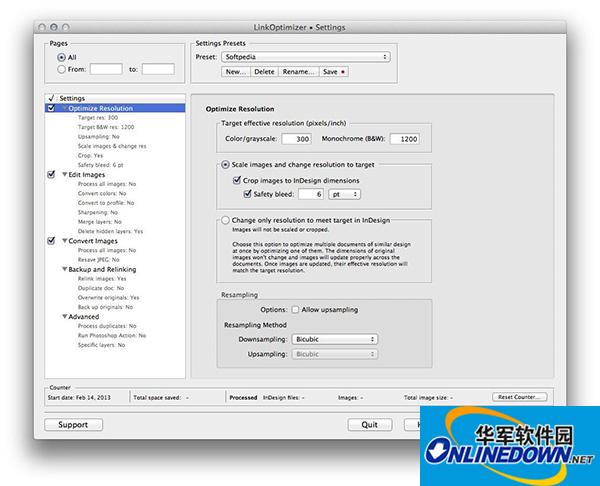Click 'Convert to profile: No' entry

pos(106,203)
